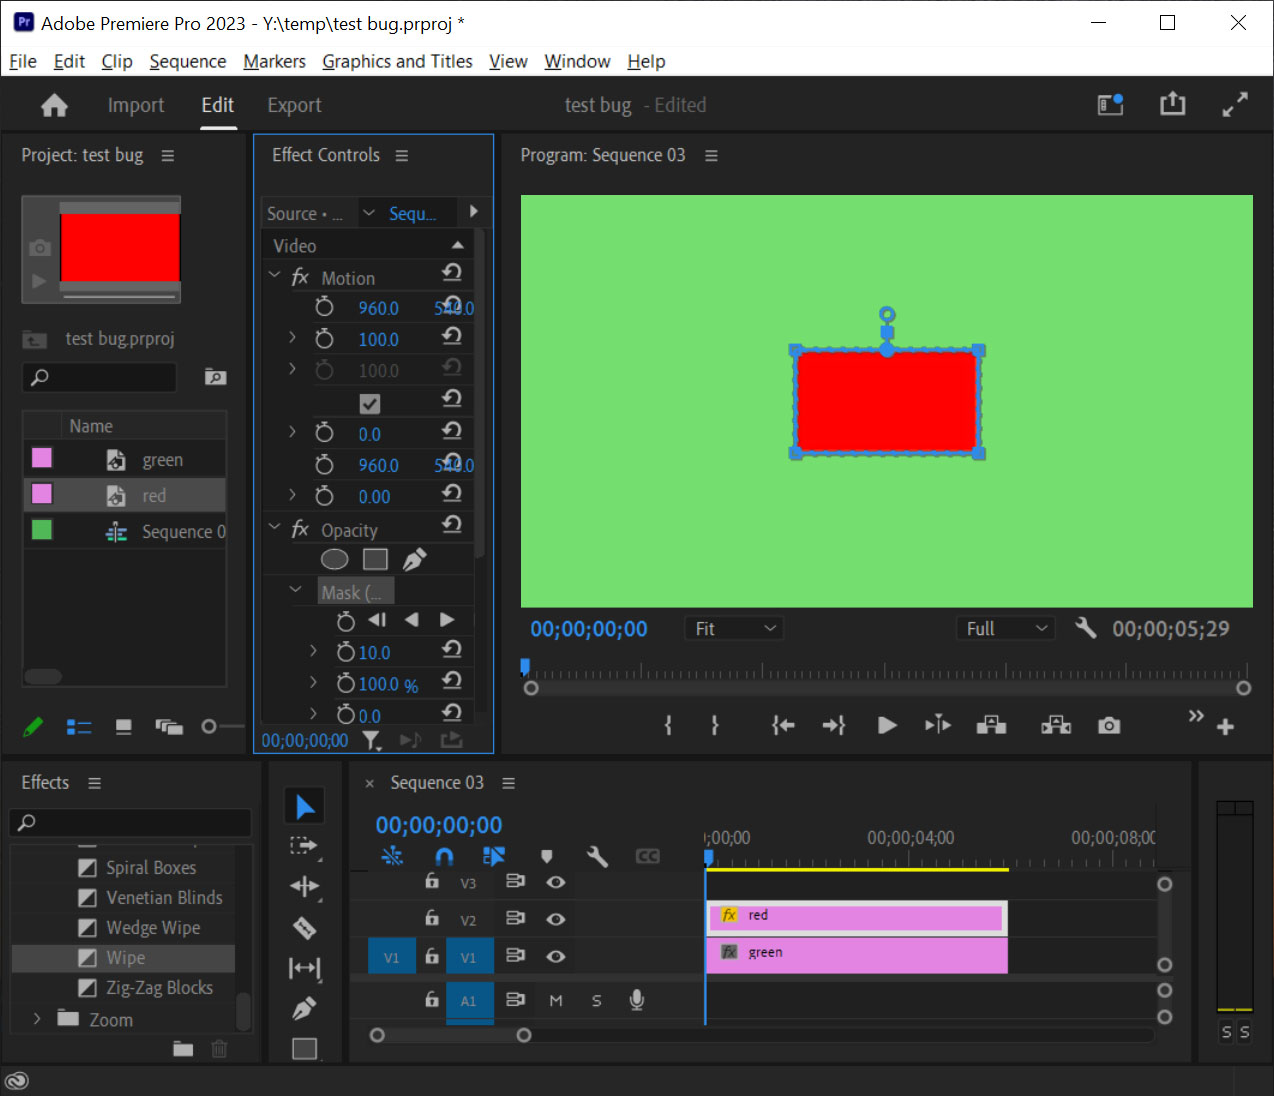This screenshot has height=1096, width=1274.
Task: Switch to the Import workspace tab
Action: tap(136, 104)
